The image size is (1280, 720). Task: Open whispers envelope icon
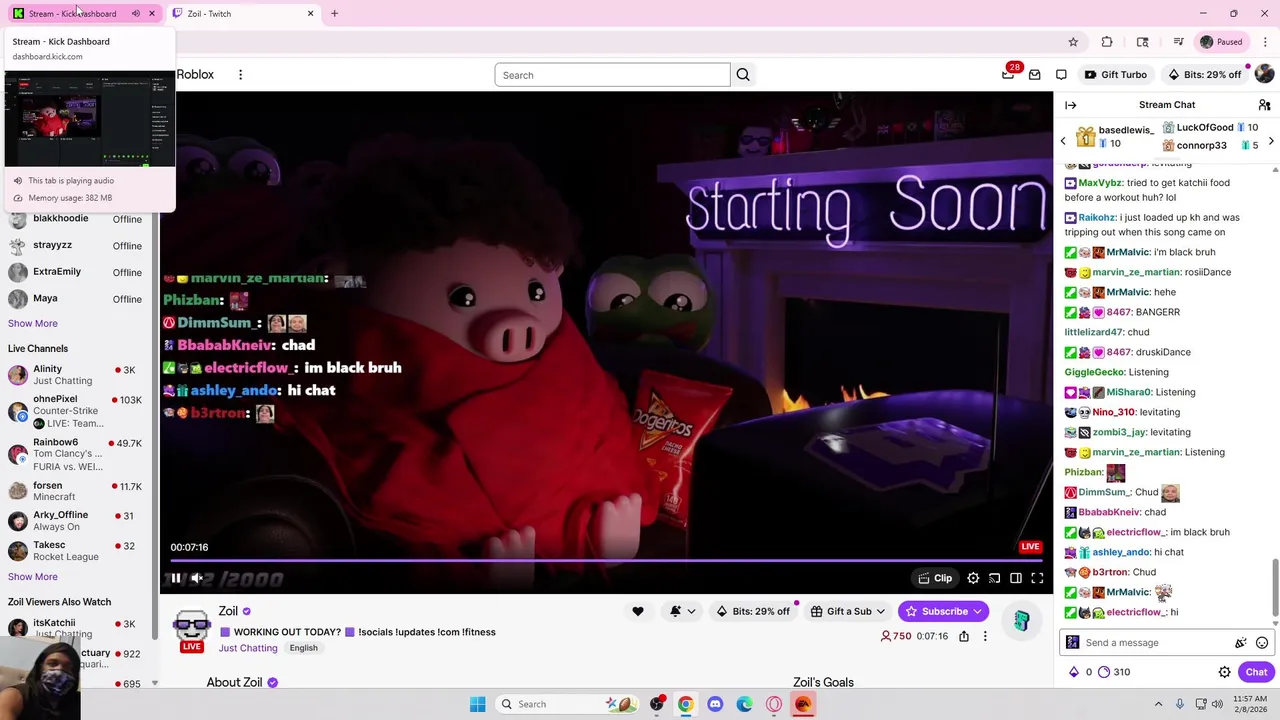click(x=1035, y=75)
